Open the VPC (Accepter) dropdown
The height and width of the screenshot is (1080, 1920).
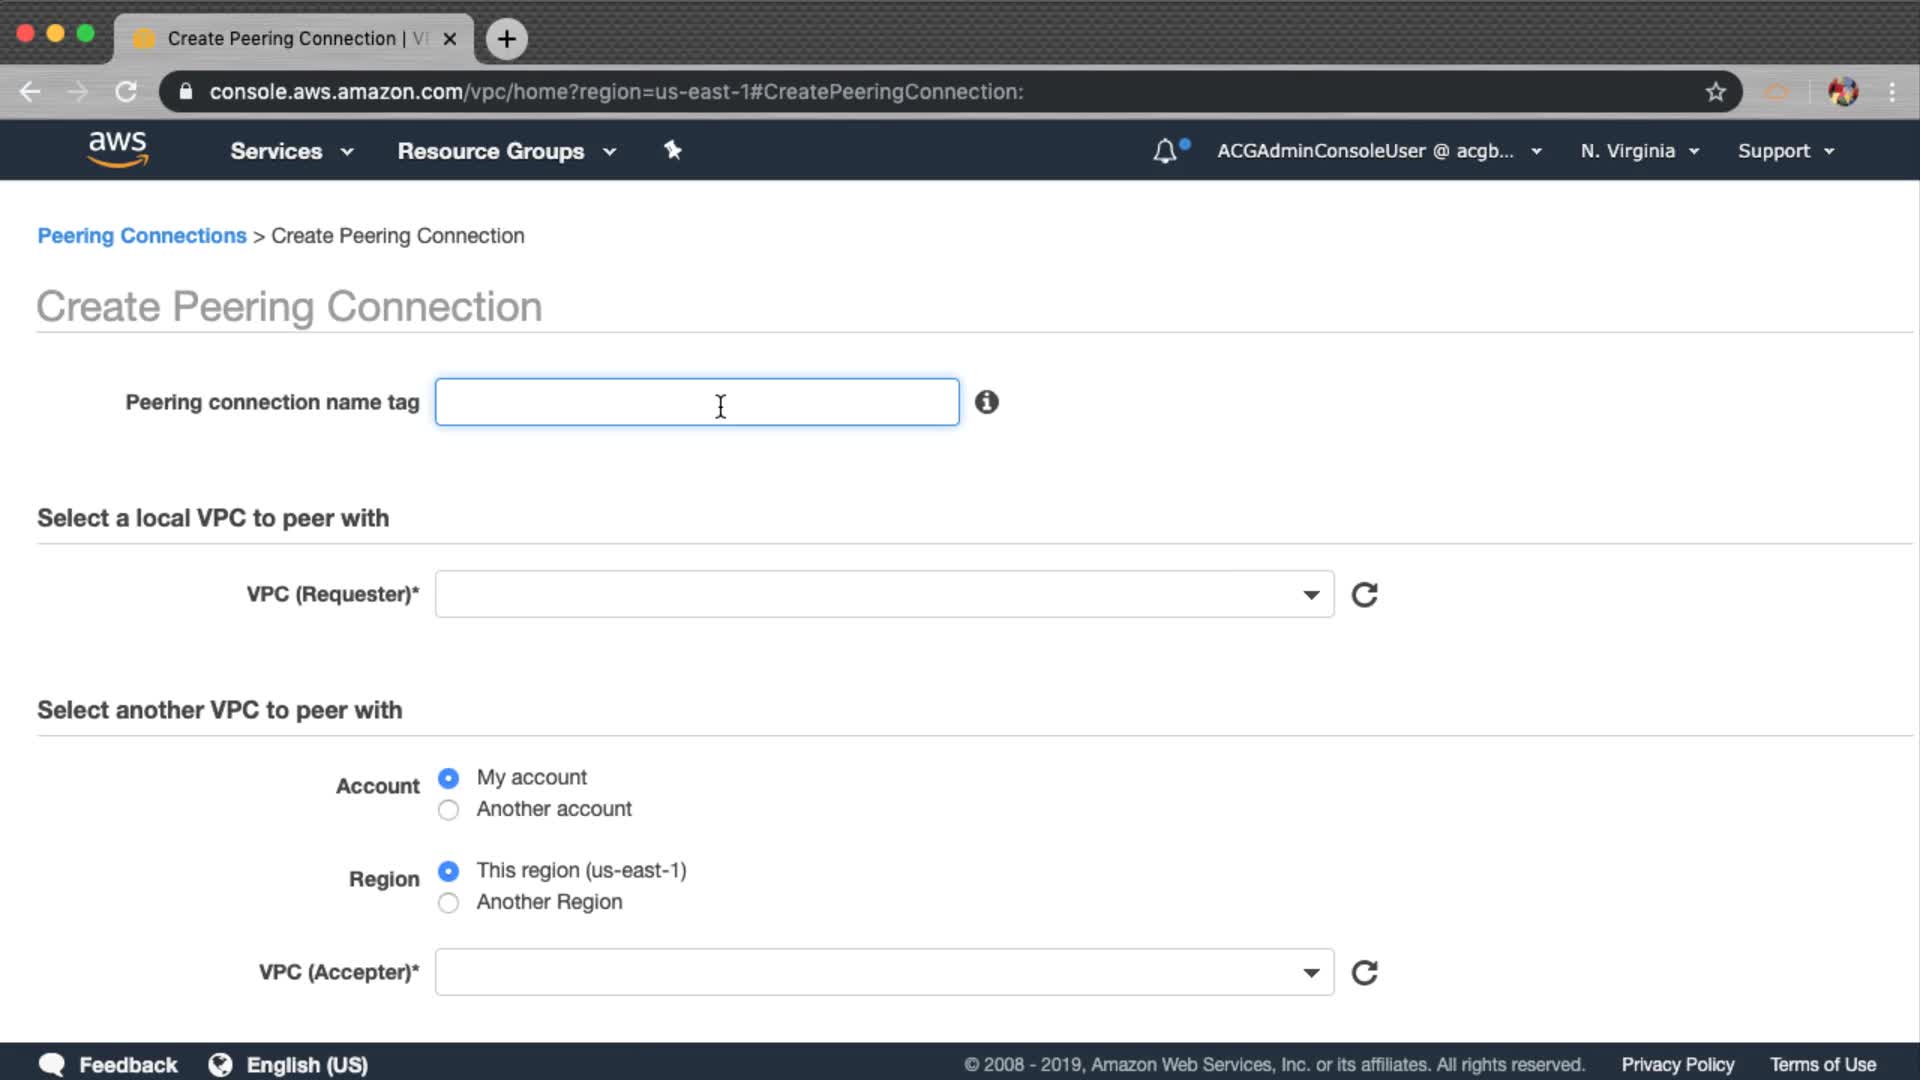coord(884,973)
